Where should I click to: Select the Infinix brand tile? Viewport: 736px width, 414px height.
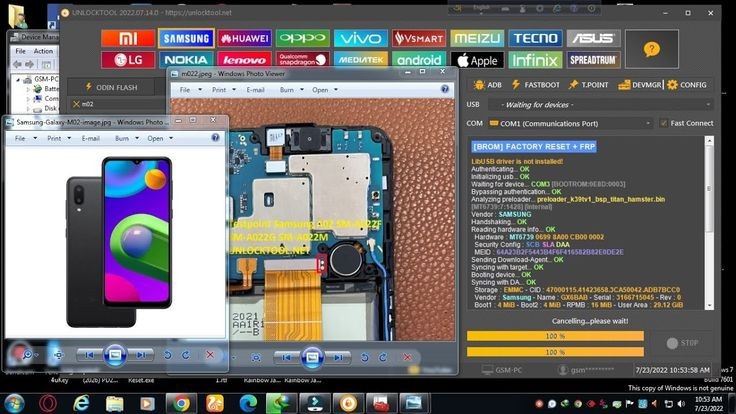point(535,60)
